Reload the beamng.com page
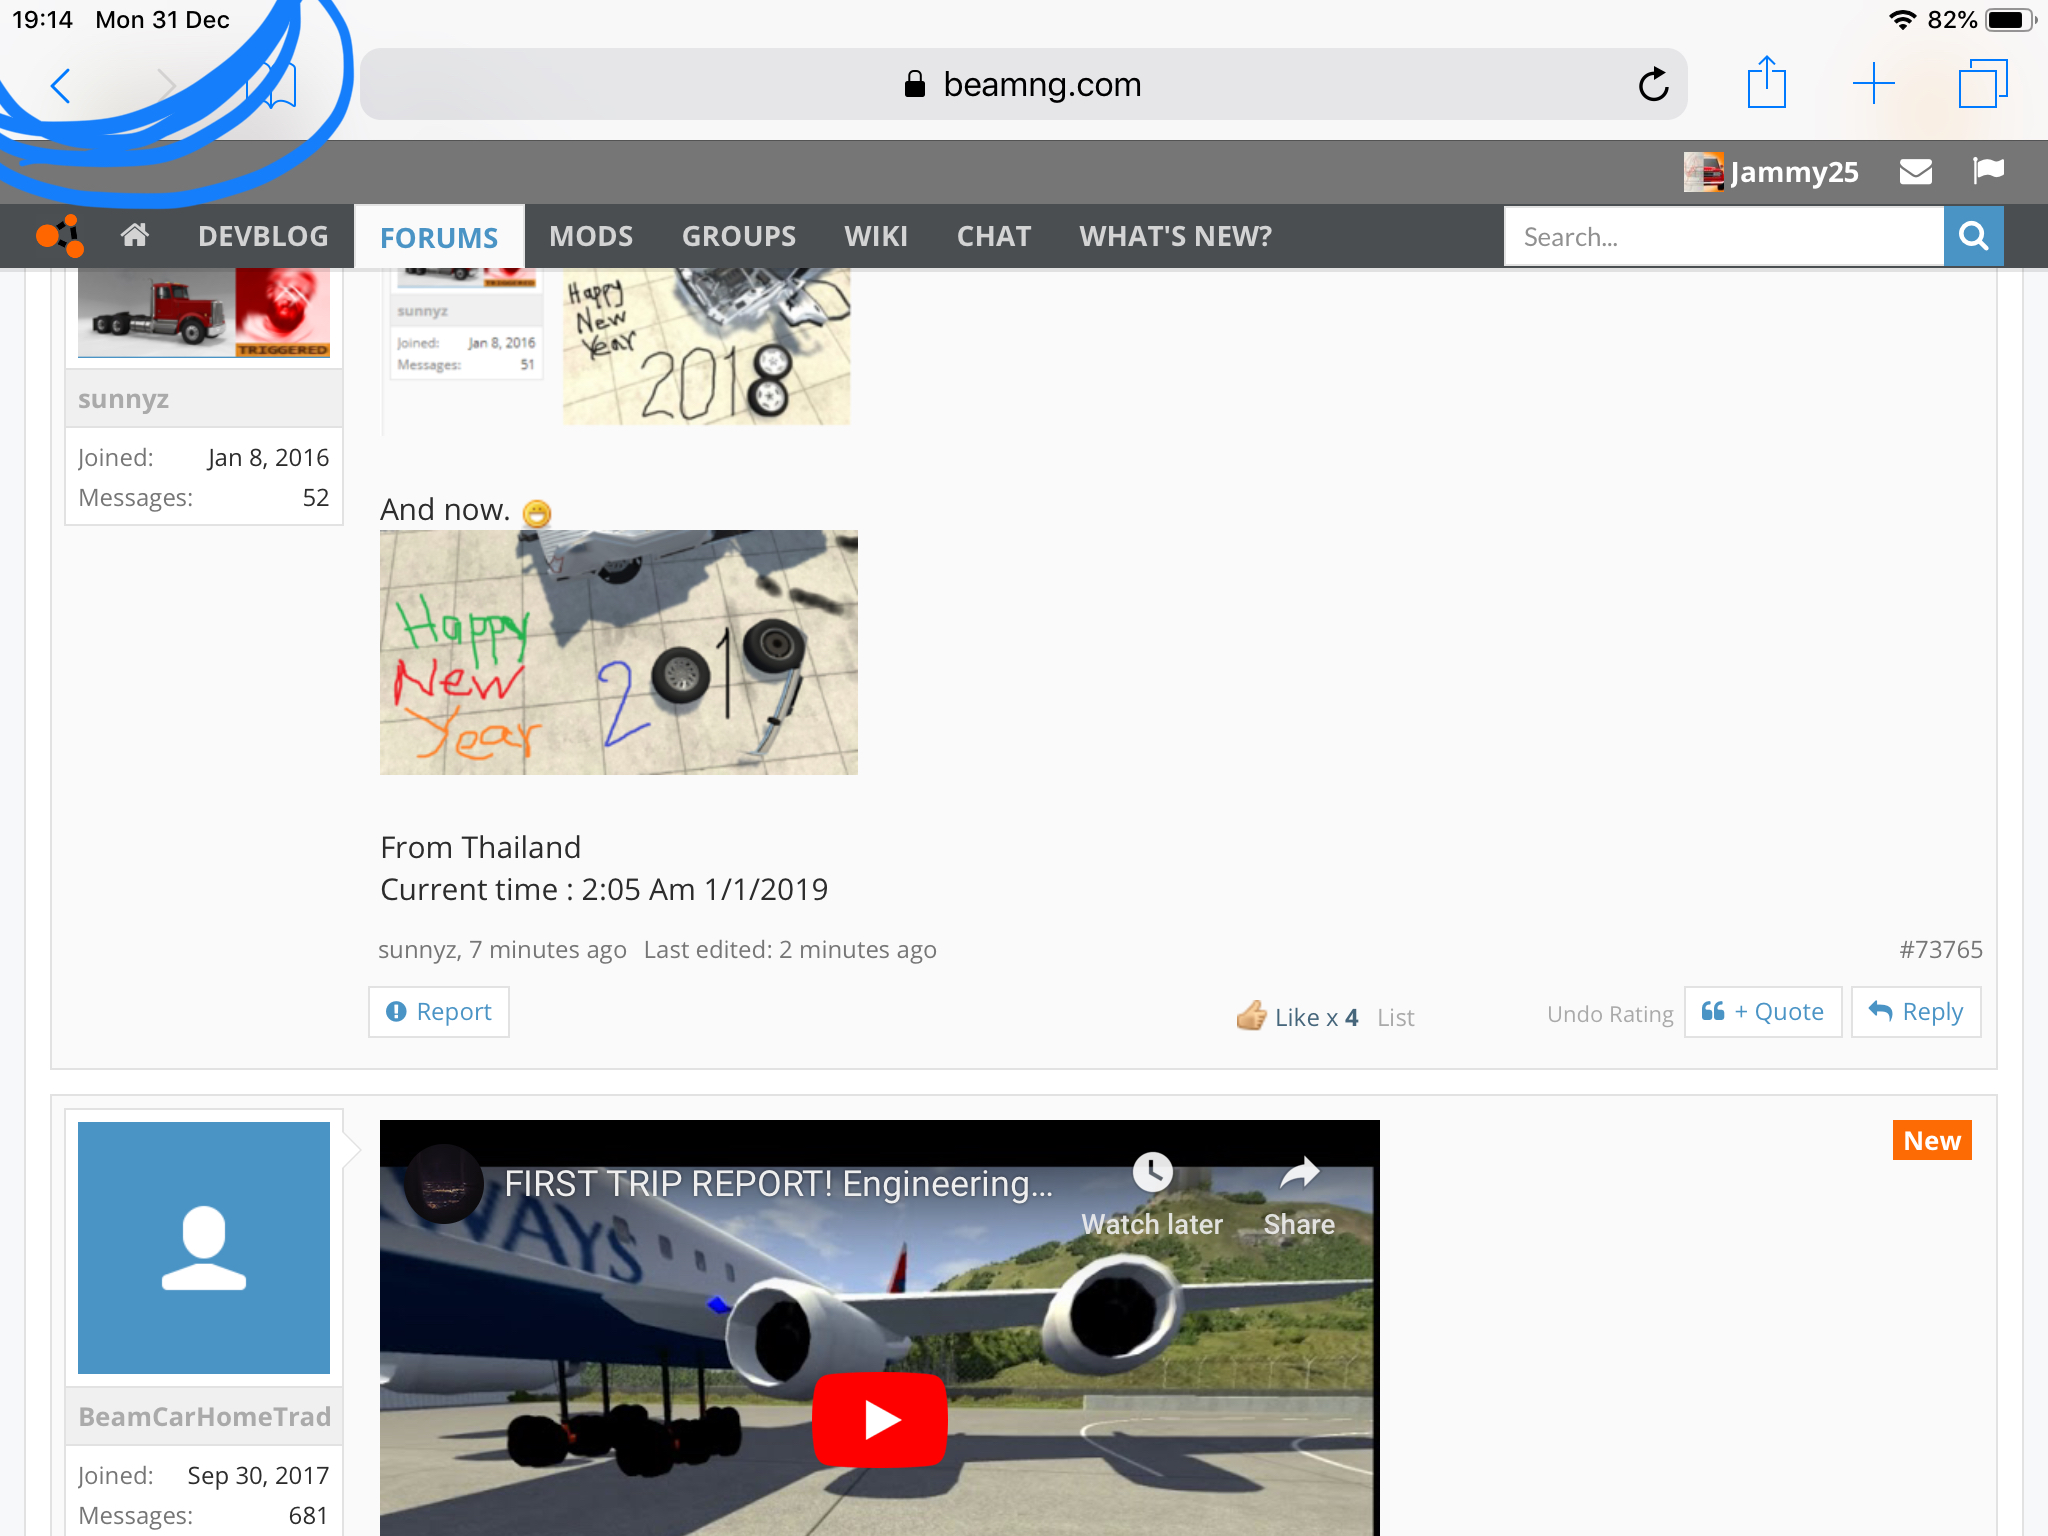The image size is (2048, 1536). (x=1653, y=85)
